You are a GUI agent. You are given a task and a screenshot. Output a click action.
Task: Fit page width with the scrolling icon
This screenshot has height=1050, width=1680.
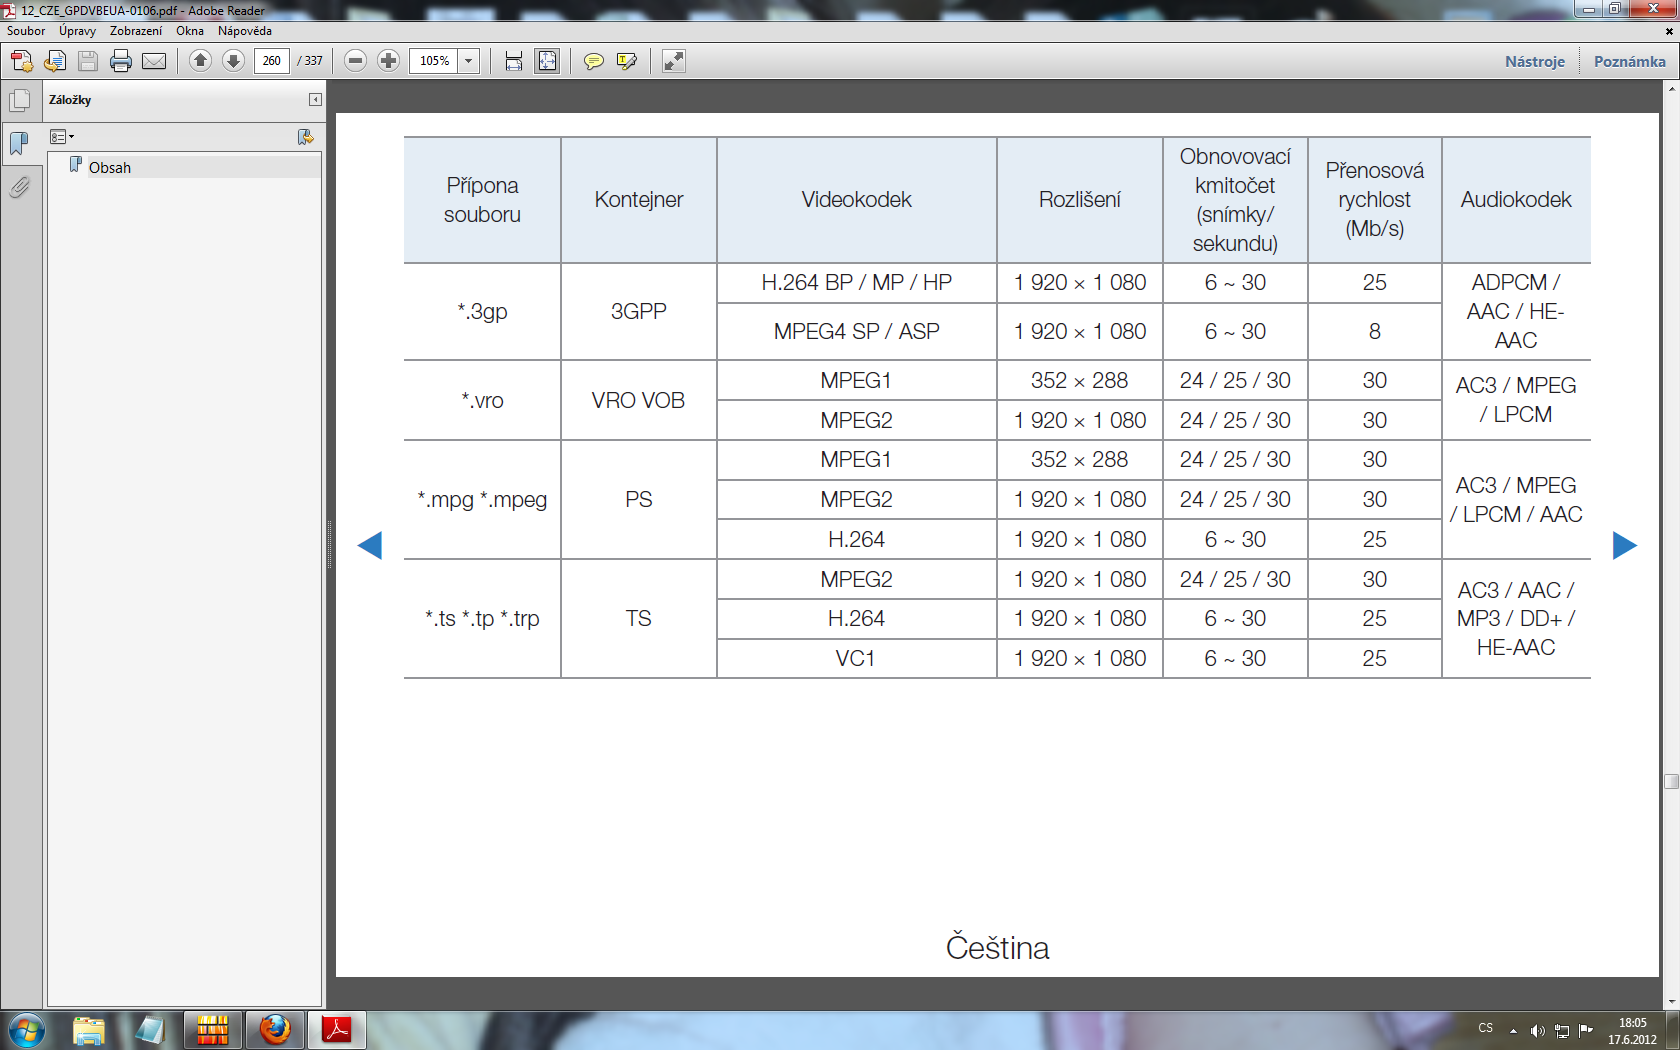click(x=514, y=61)
